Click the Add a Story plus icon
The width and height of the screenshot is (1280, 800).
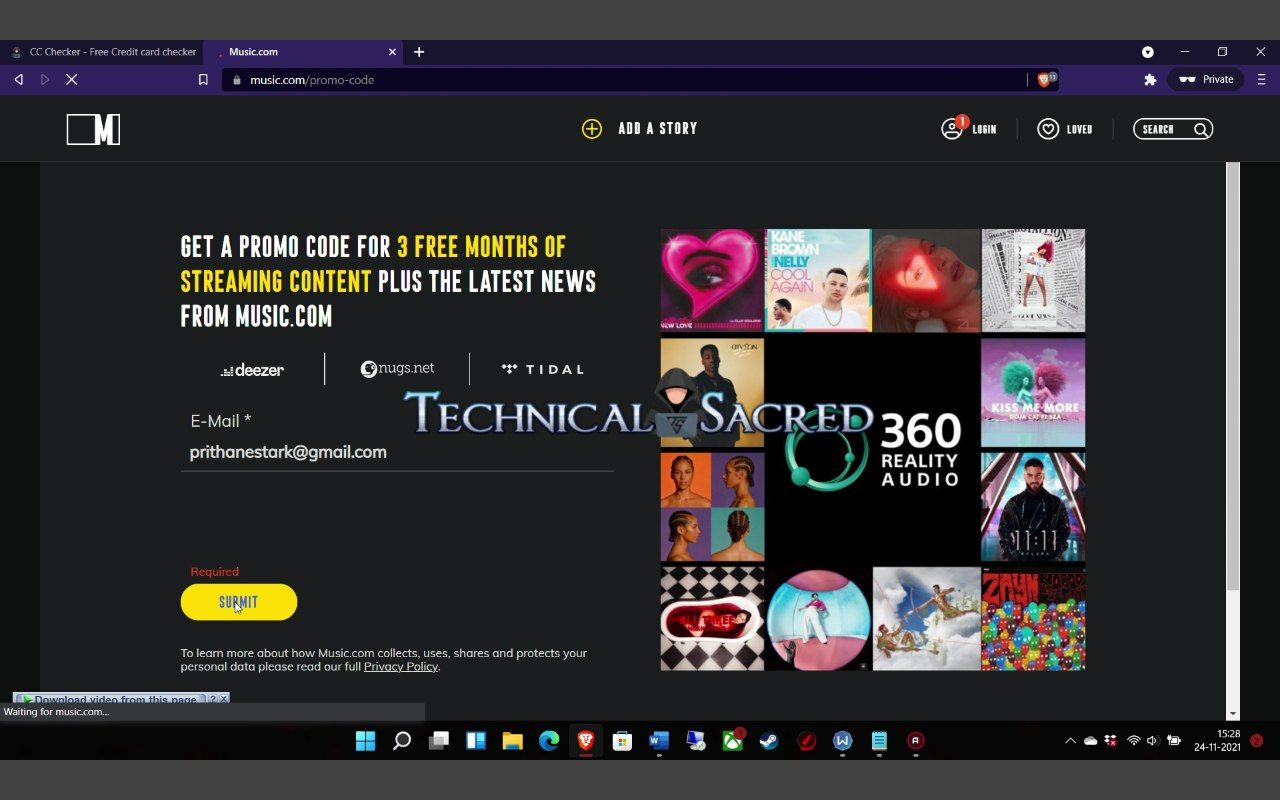pos(592,129)
